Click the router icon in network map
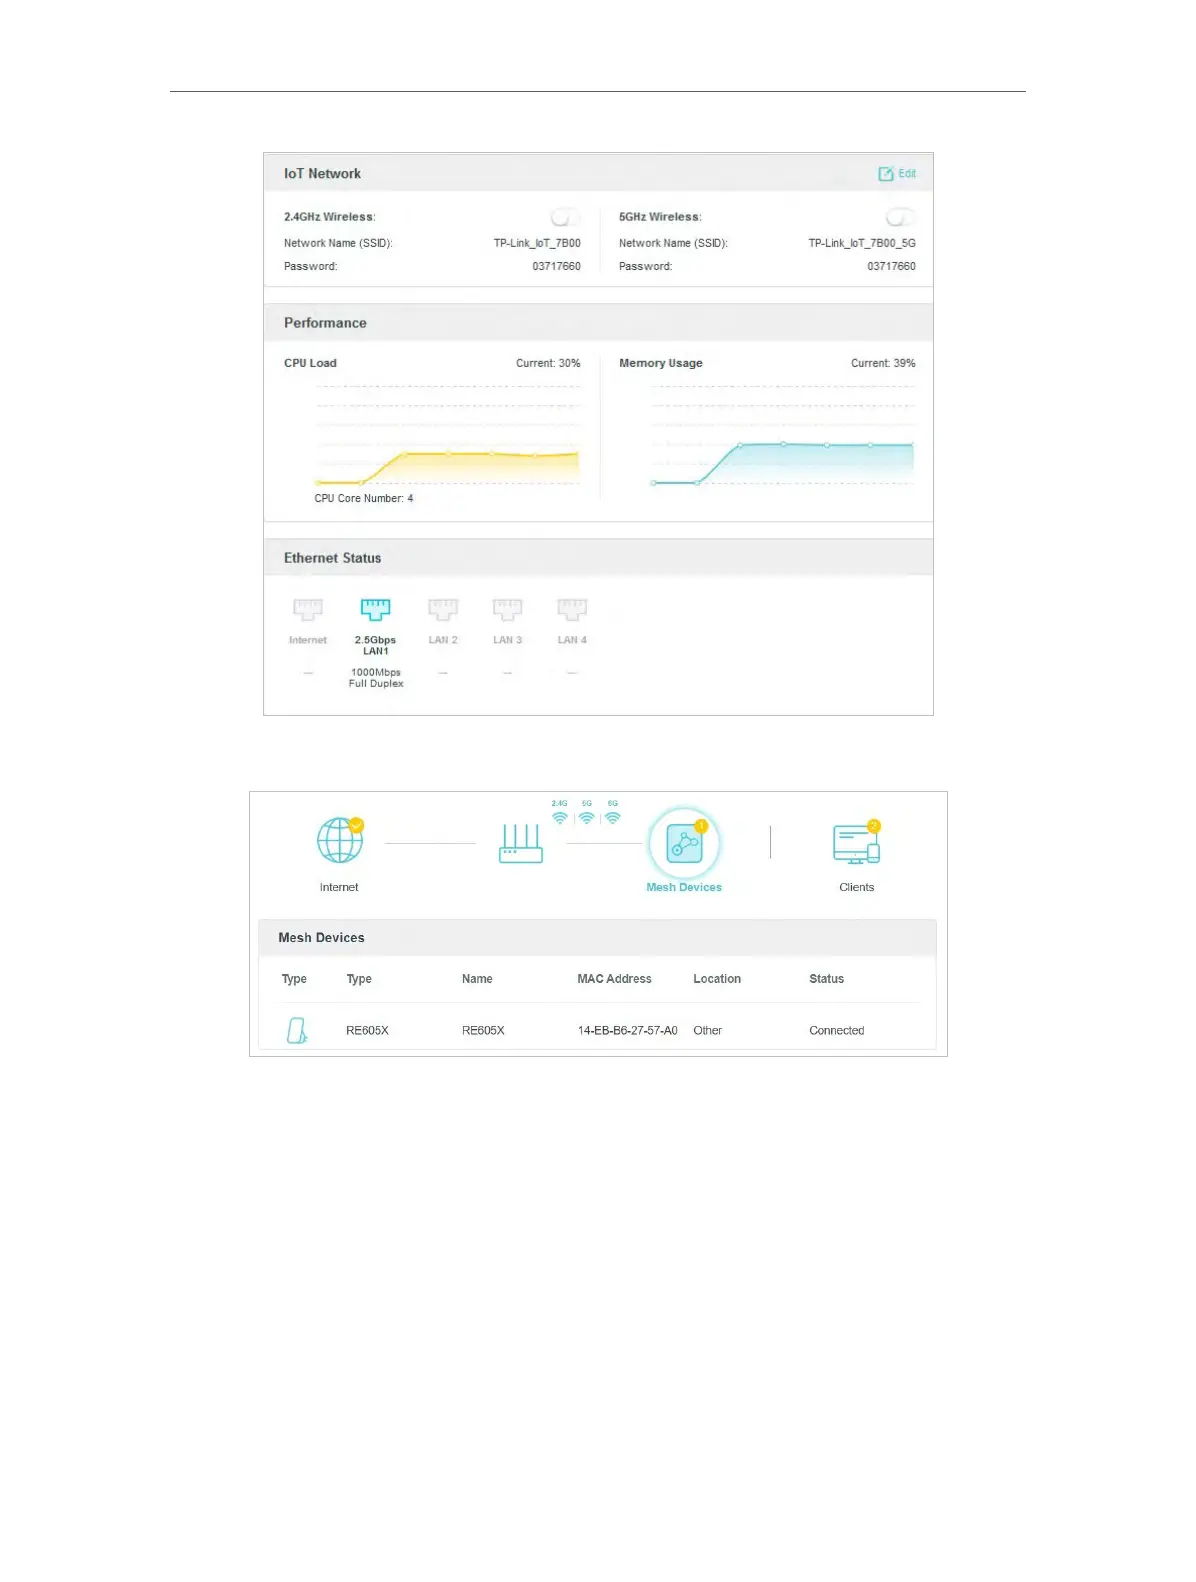Image resolution: width=1196 pixels, height=1582 pixels. pyautogui.click(x=521, y=843)
